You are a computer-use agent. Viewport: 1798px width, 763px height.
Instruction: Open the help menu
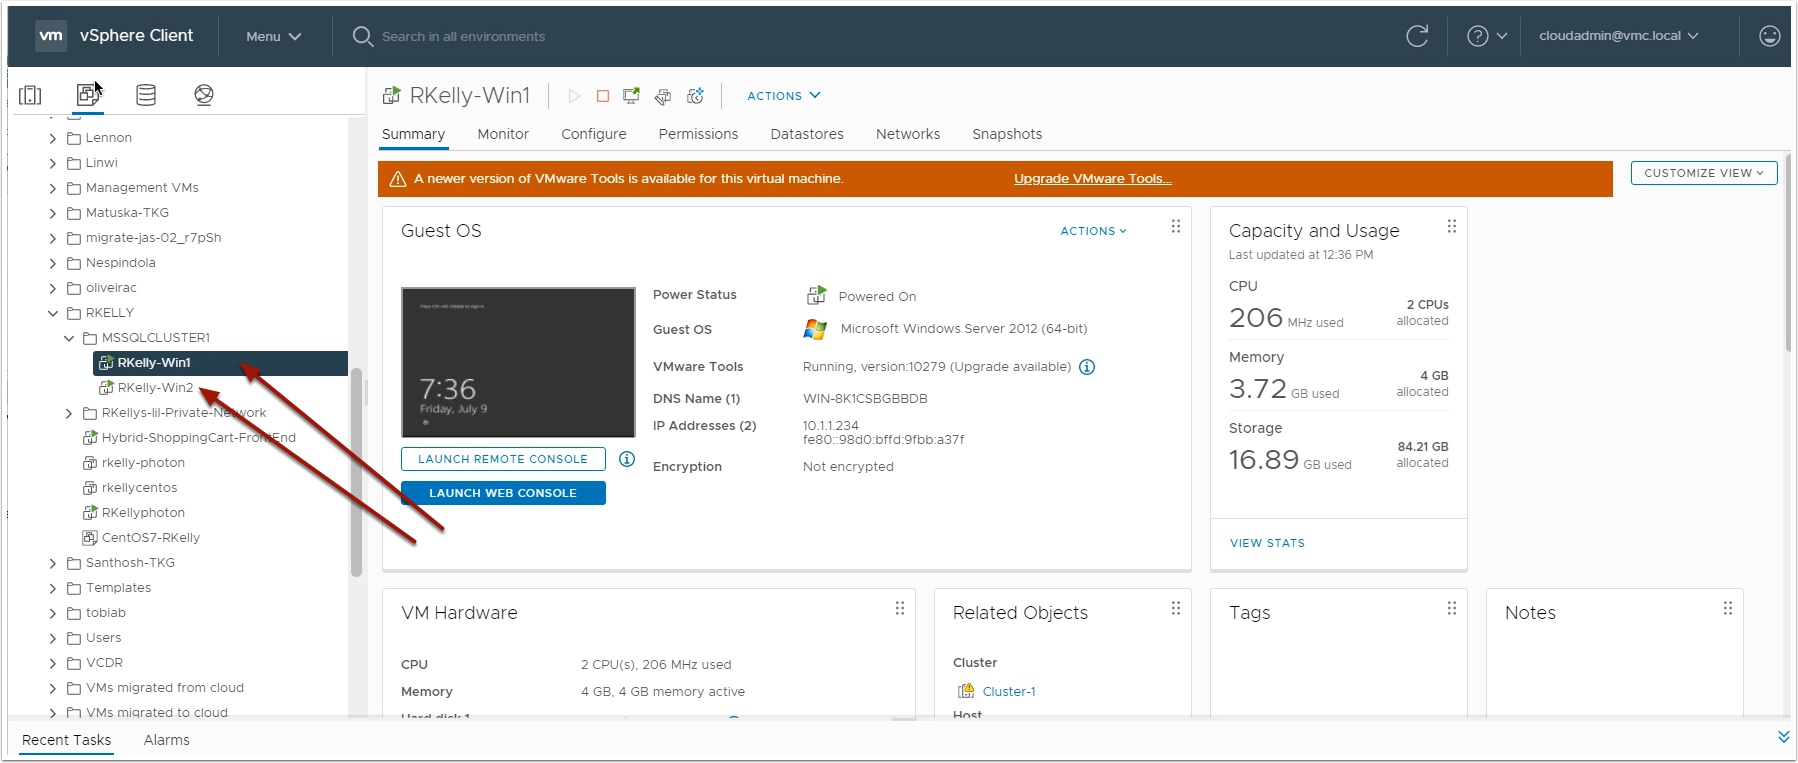[x=1487, y=36]
